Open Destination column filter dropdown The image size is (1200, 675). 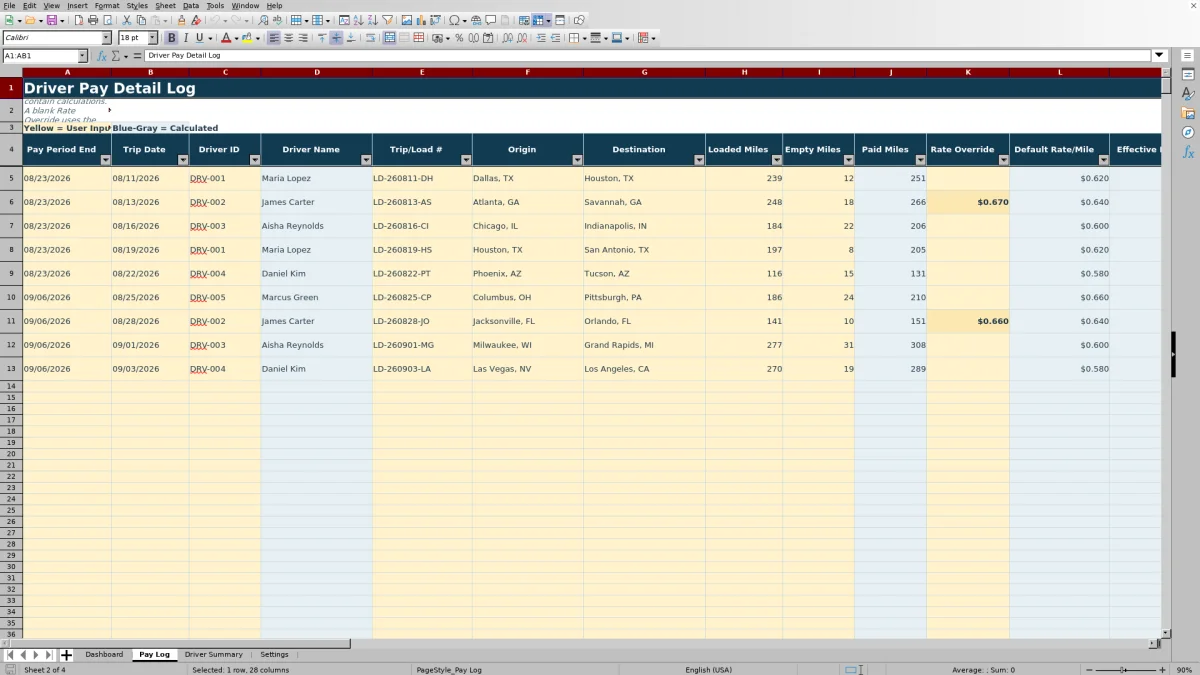699,160
